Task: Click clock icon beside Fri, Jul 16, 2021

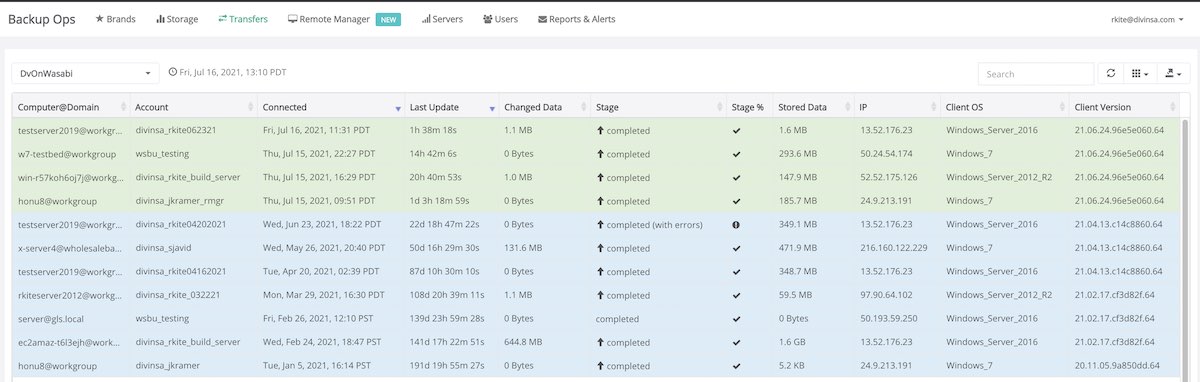Action: pos(173,72)
